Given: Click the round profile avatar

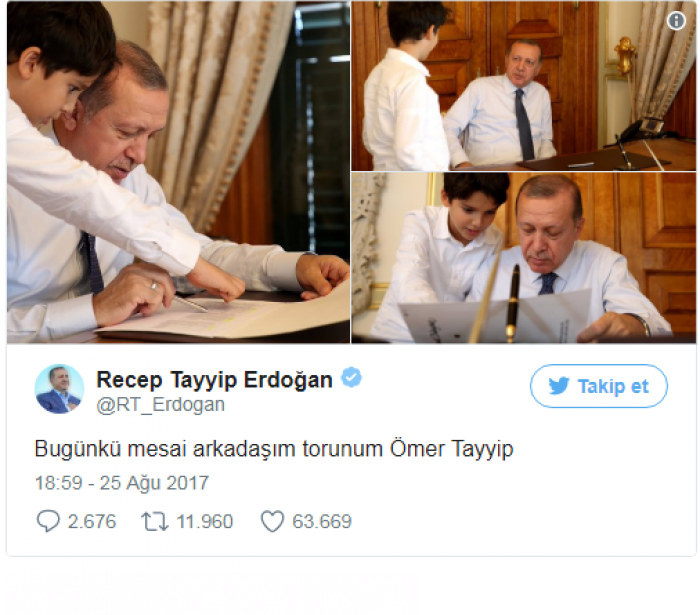Looking at the screenshot, I should [59, 389].
